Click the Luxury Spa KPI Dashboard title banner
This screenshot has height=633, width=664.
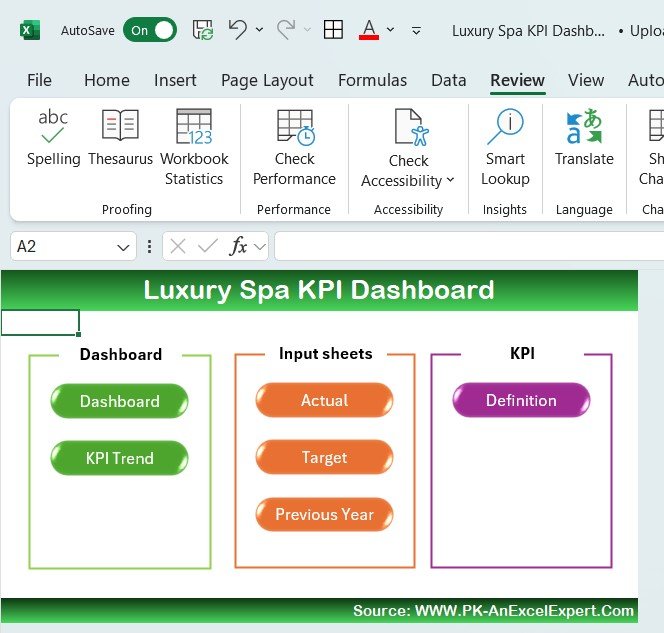point(319,290)
